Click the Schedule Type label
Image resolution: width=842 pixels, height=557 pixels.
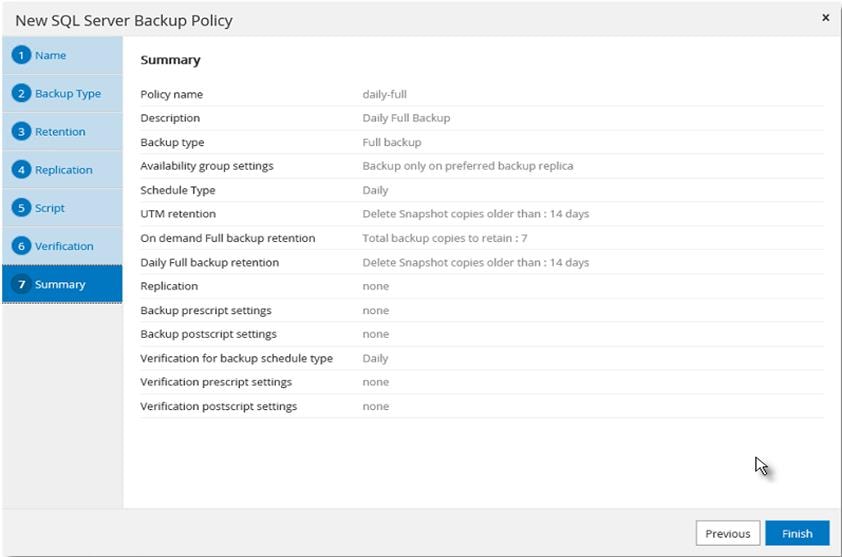pos(178,190)
